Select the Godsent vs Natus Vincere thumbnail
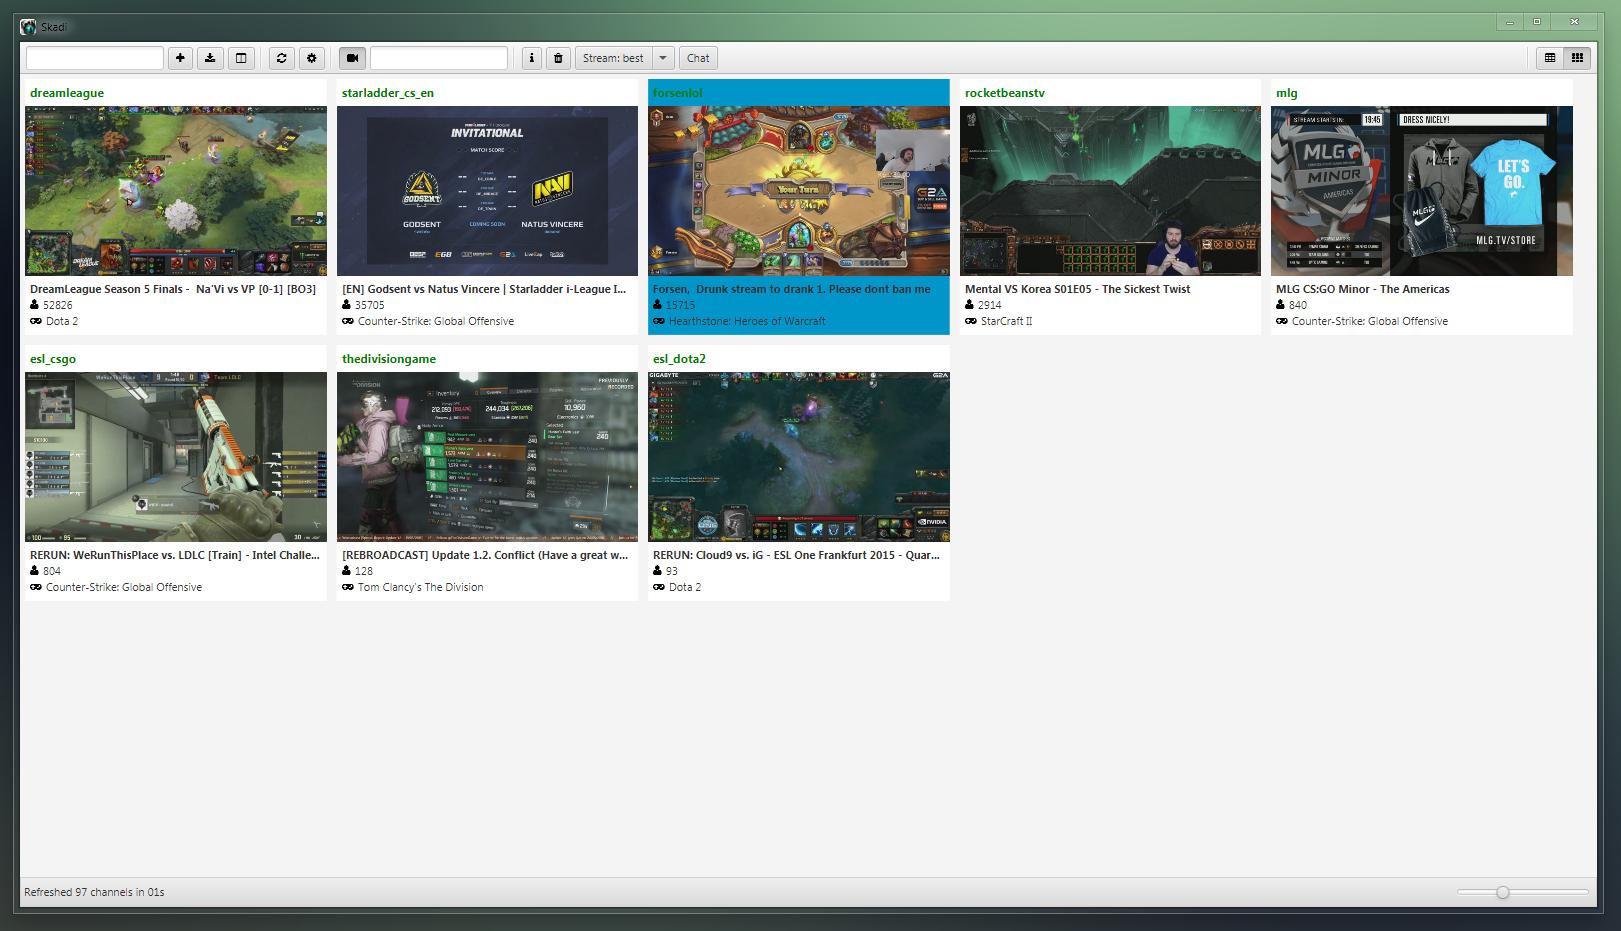1621x931 pixels. coord(487,191)
